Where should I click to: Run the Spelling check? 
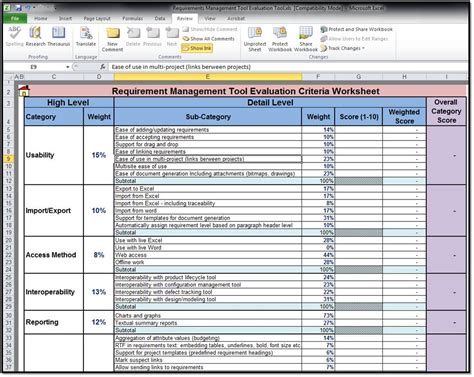click(x=15, y=36)
